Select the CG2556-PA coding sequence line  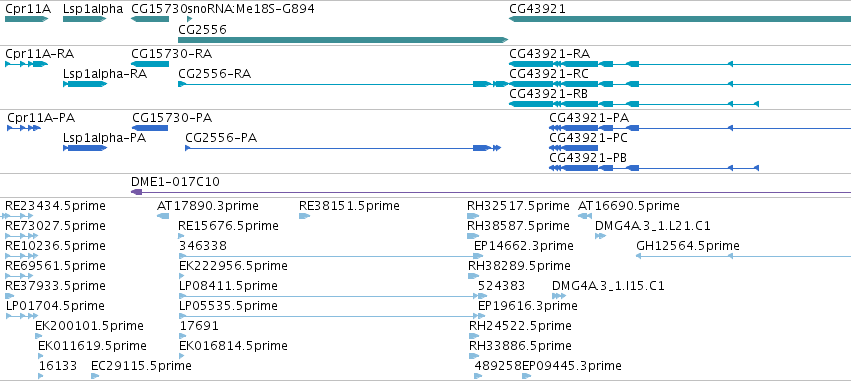click(343, 148)
